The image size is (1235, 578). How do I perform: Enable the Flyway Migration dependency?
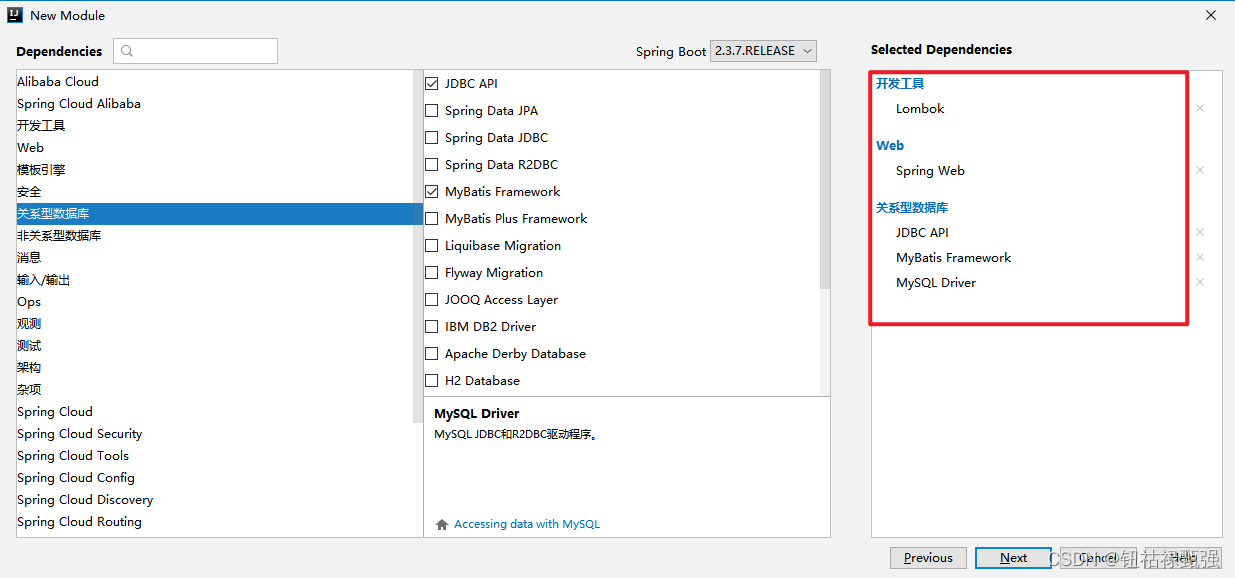(432, 272)
